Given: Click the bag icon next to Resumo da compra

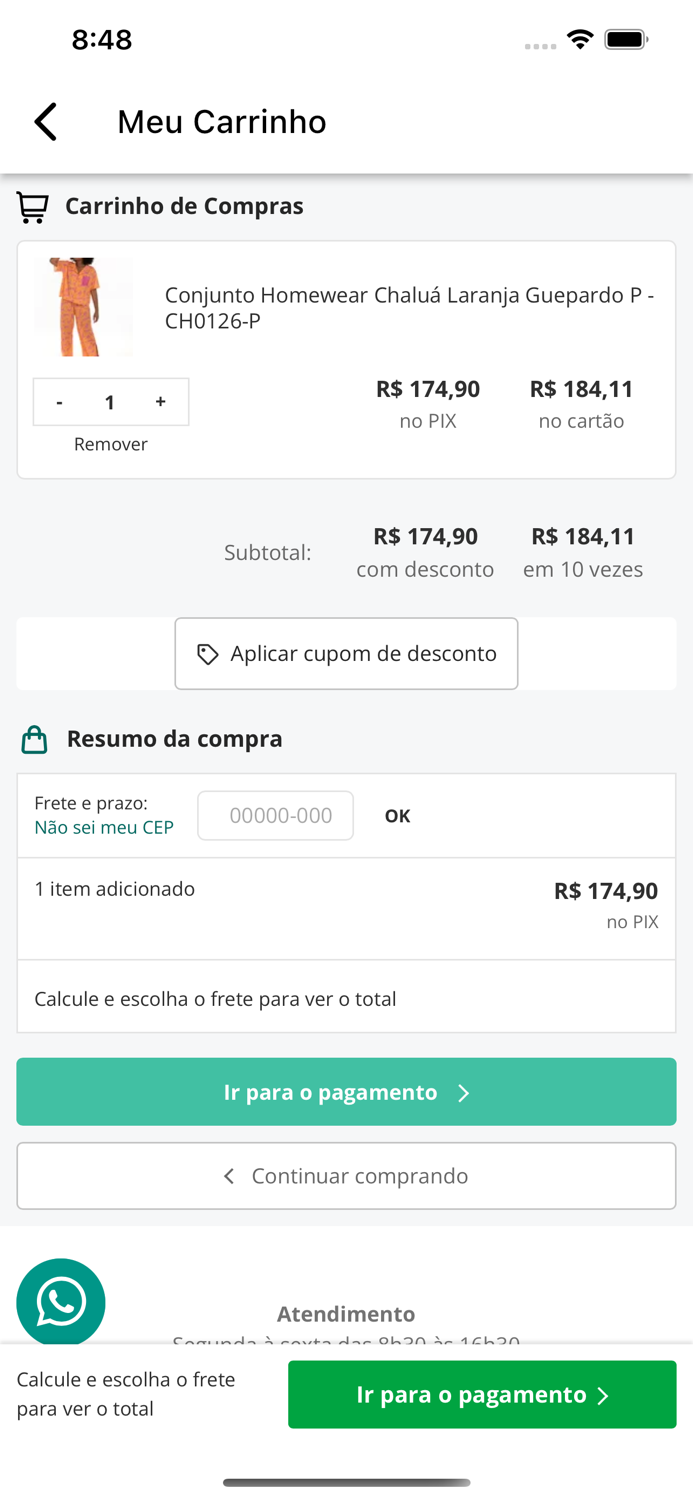Looking at the screenshot, I should click(34, 739).
